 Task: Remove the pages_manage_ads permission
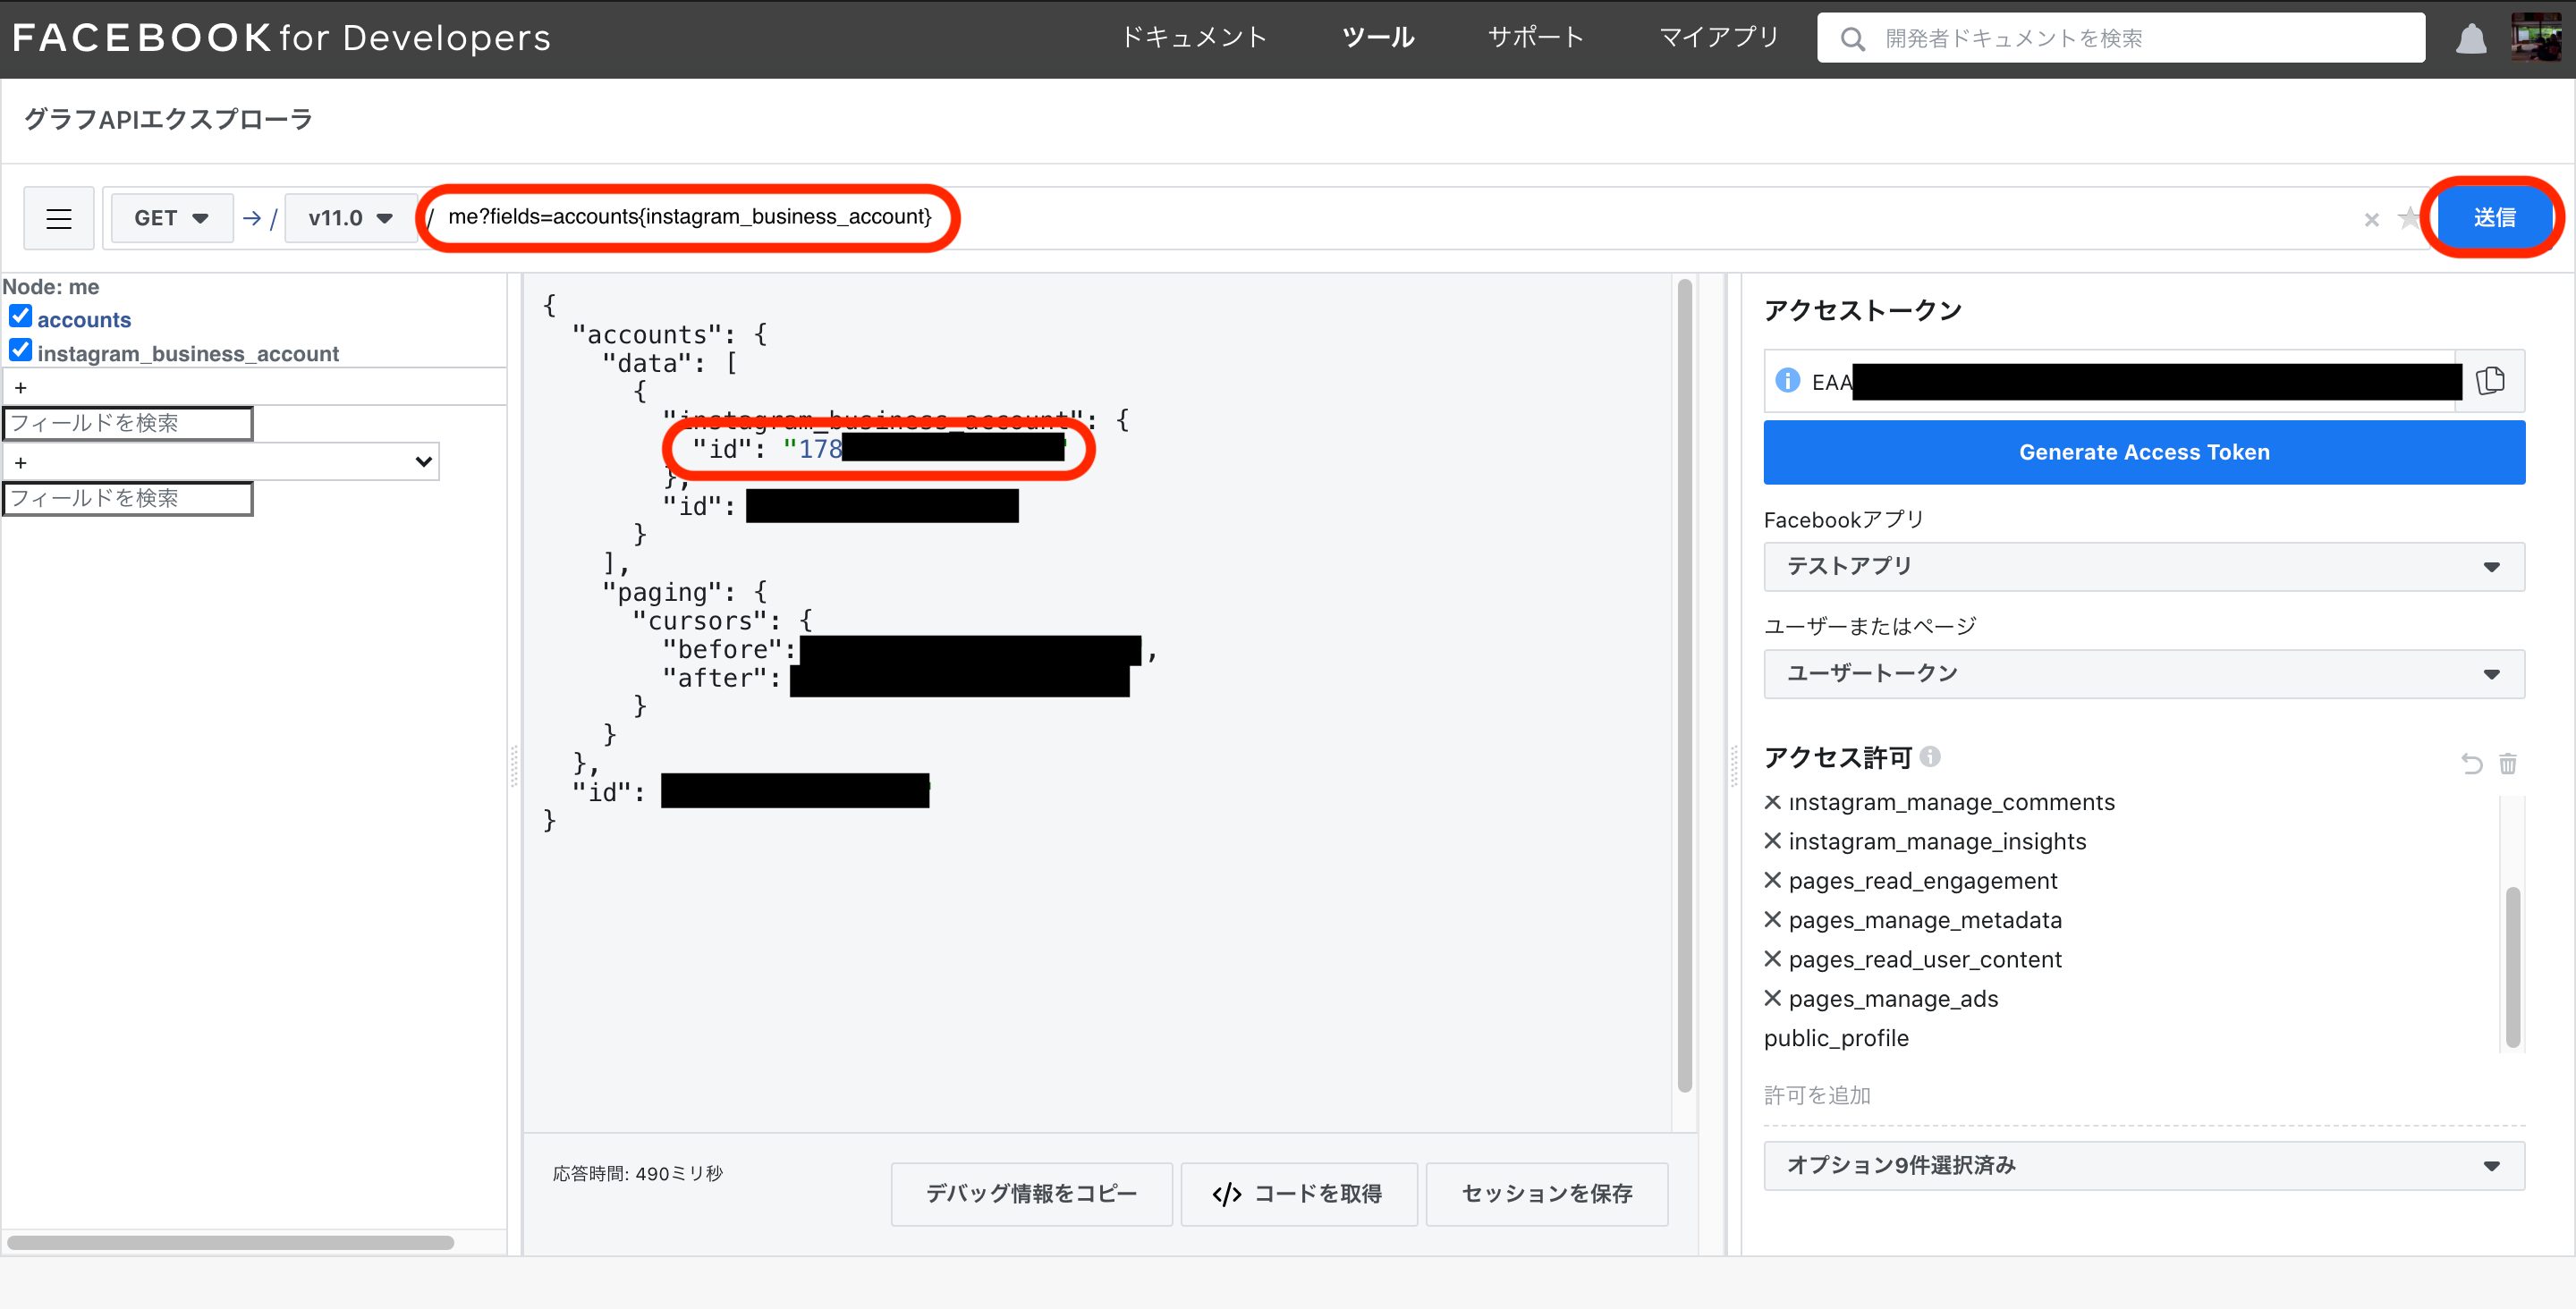click(x=1772, y=998)
